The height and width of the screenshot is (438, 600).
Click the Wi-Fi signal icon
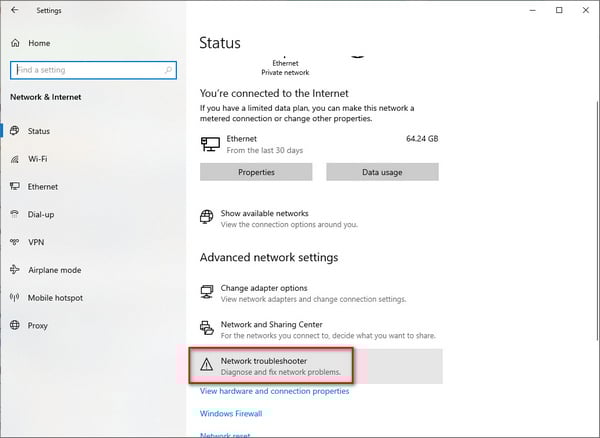click(15, 159)
